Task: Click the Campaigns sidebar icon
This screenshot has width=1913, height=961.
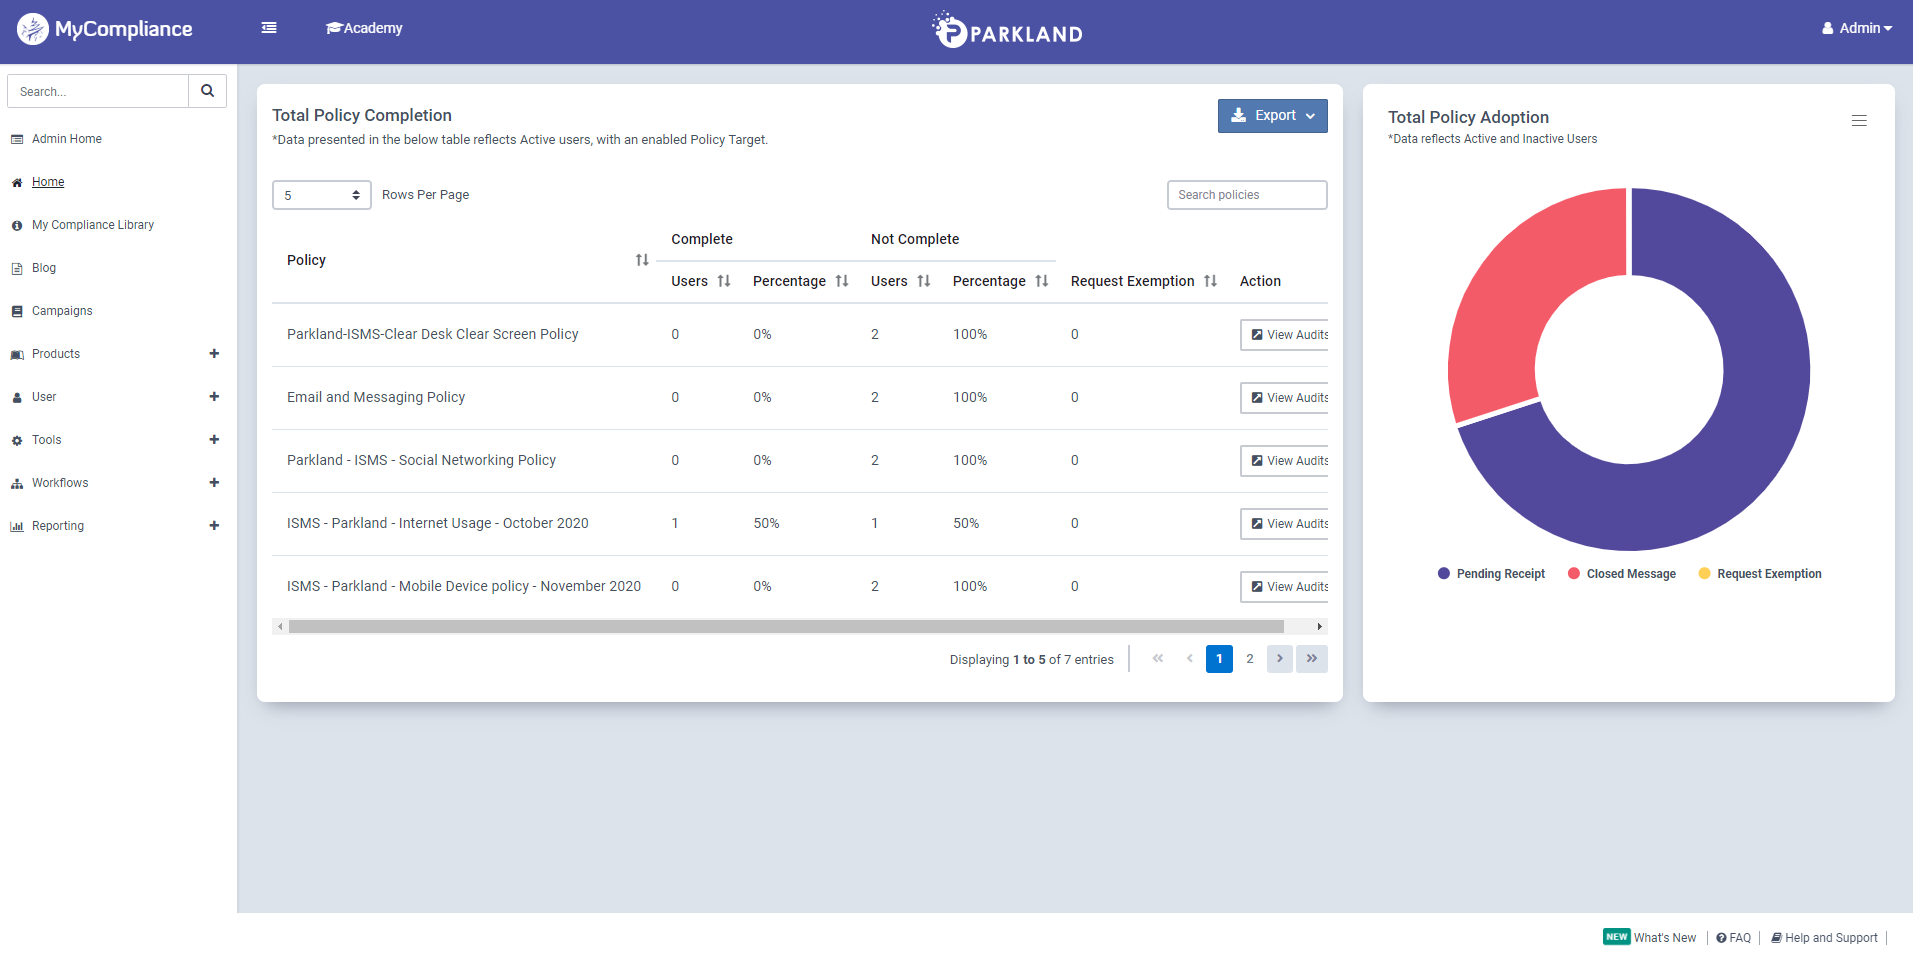Action: click(17, 312)
